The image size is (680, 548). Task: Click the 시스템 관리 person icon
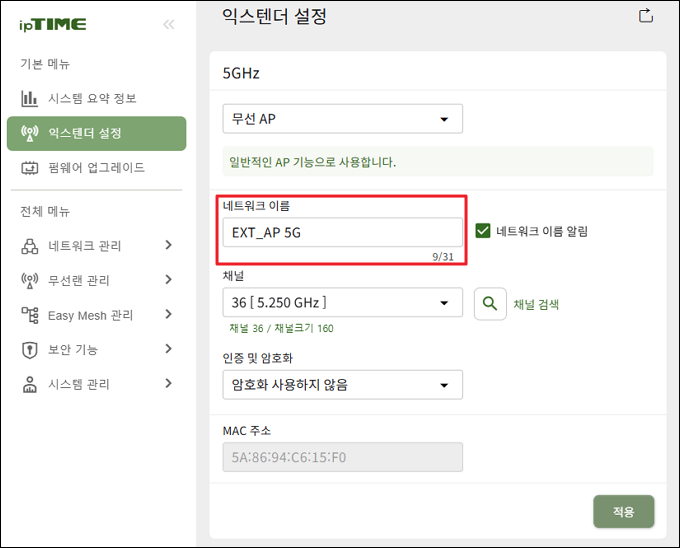[x=29, y=385]
